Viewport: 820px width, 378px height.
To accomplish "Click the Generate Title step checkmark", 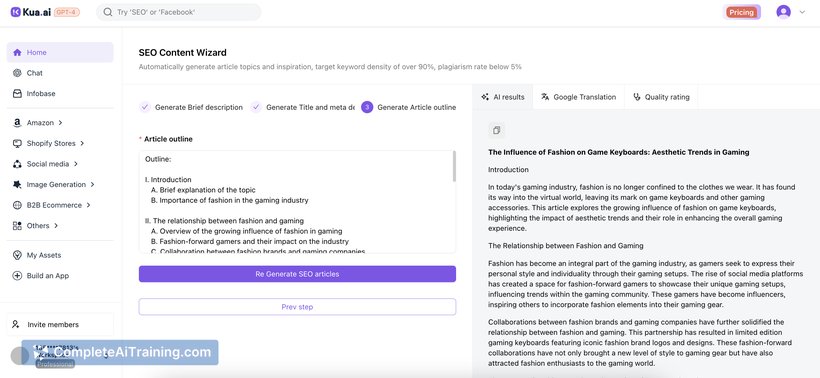I will (256, 107).
